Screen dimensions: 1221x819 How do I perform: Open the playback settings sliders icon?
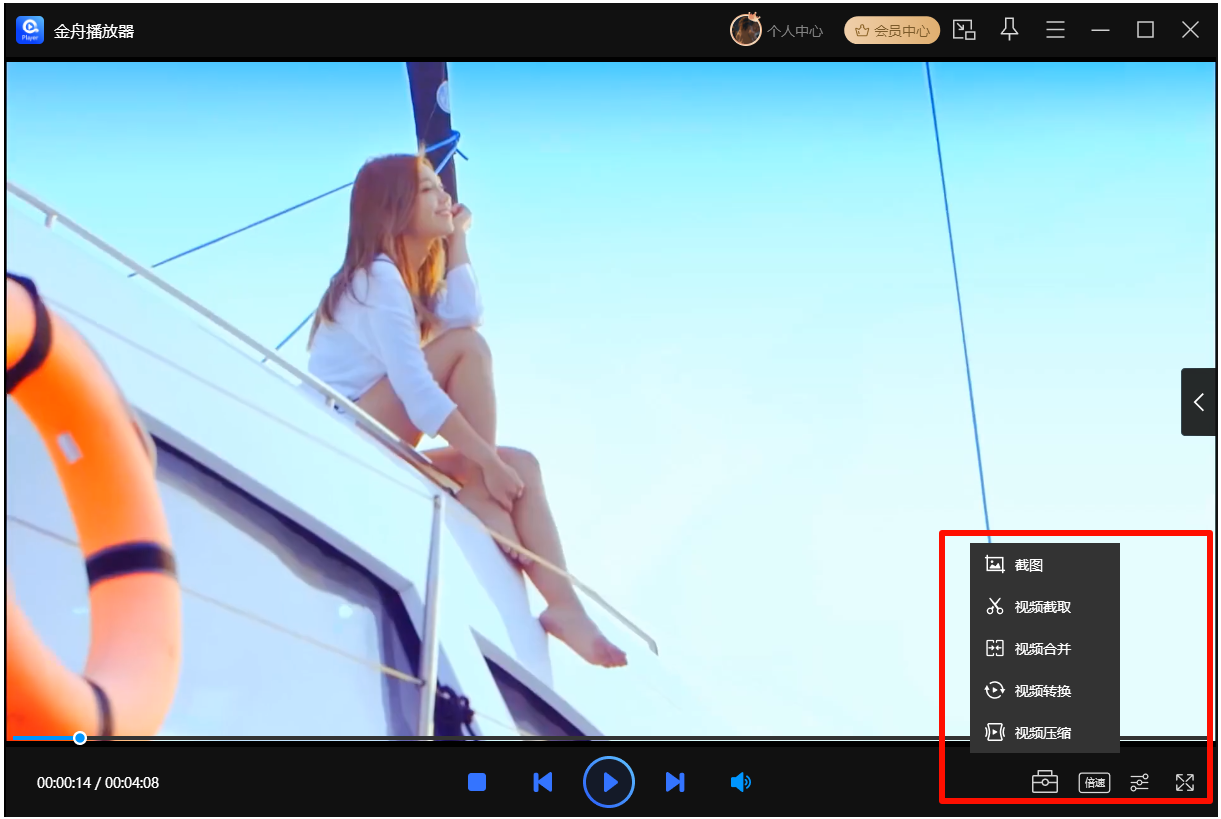pos(1139,782)
